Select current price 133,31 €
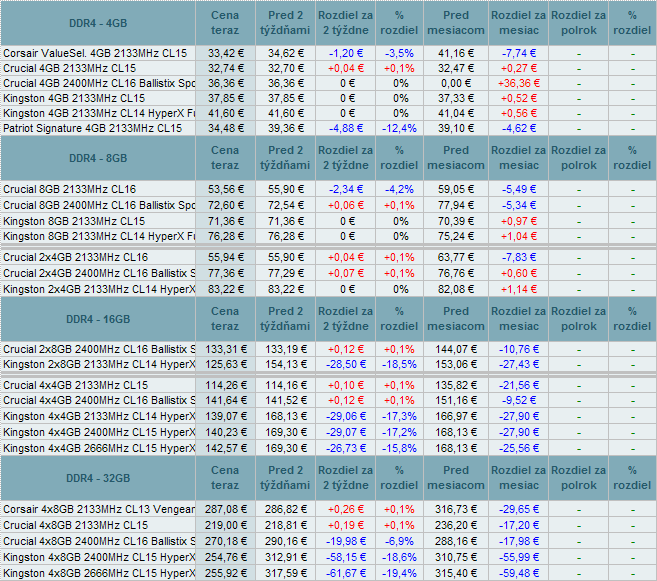Screen dimensions: 657x581 (226, 349)
